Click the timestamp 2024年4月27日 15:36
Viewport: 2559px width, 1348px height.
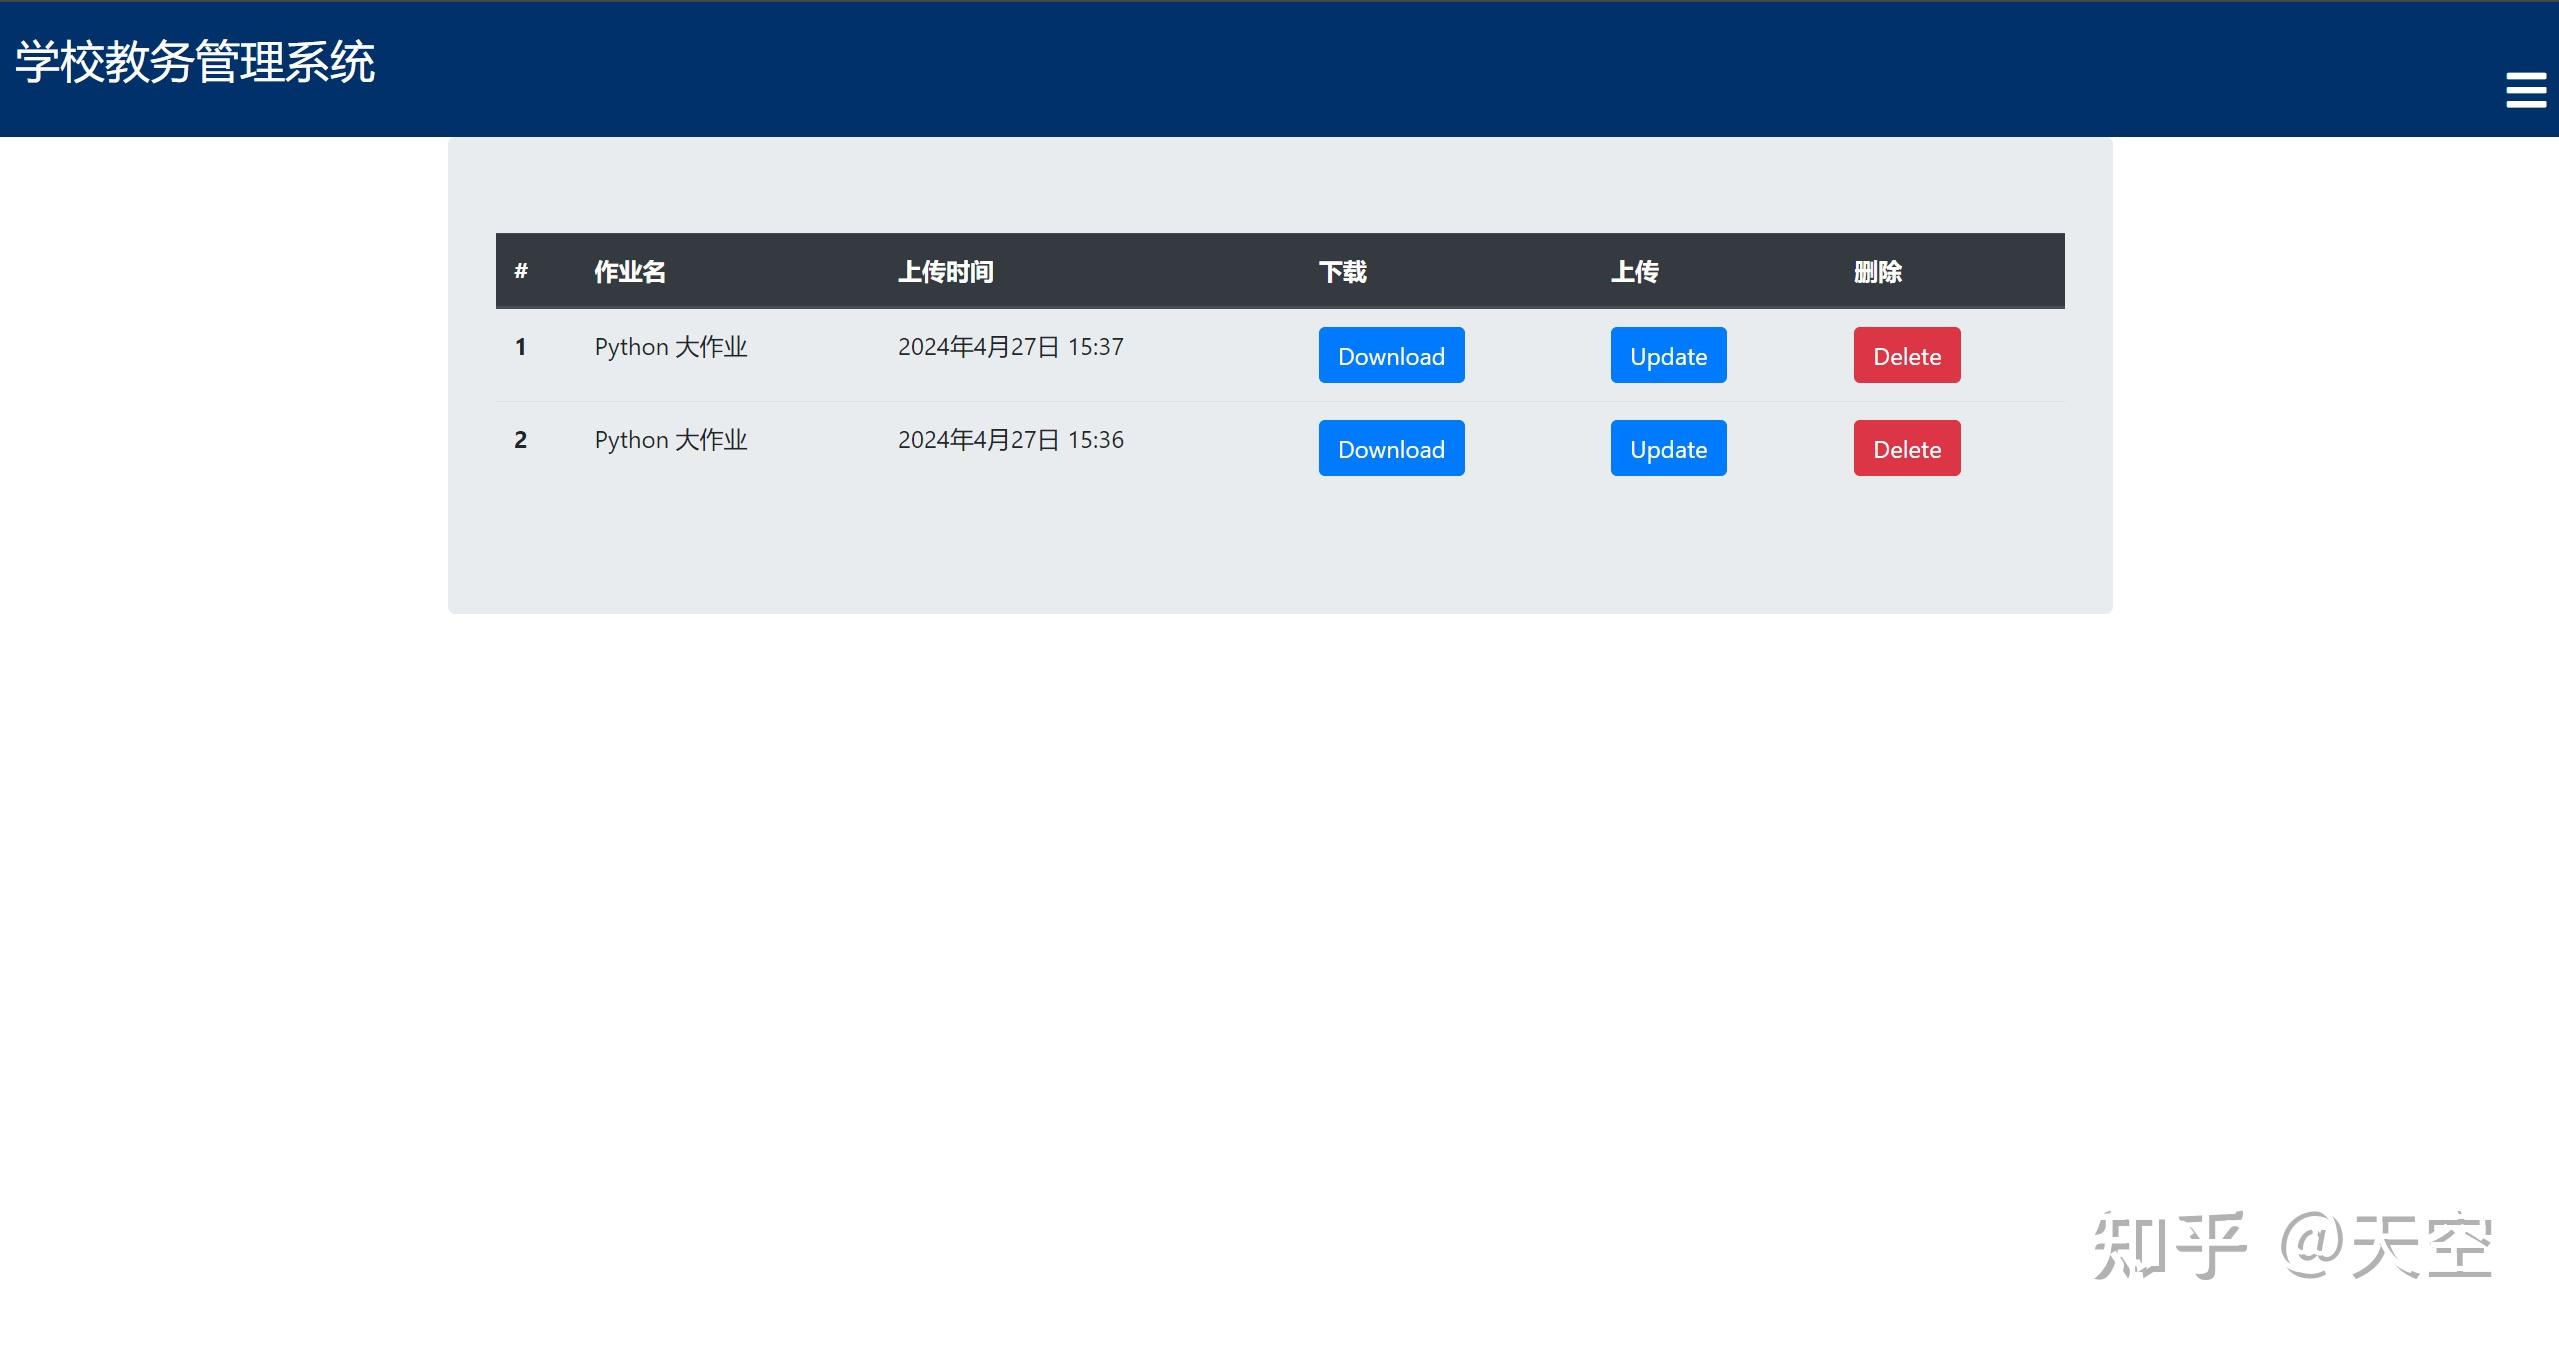coord(1010,440)
